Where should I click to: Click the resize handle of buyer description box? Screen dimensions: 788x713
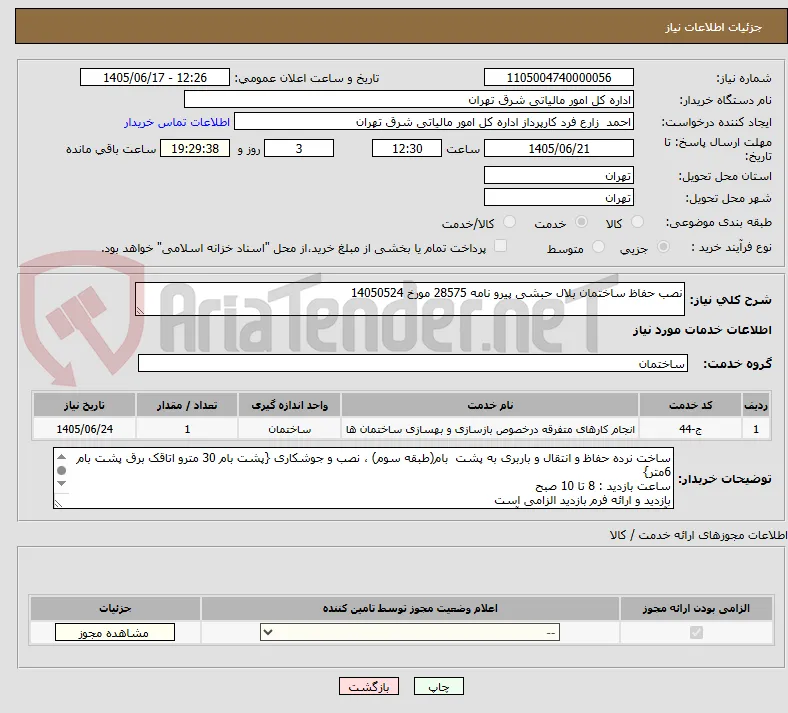(x=58, y=504)
